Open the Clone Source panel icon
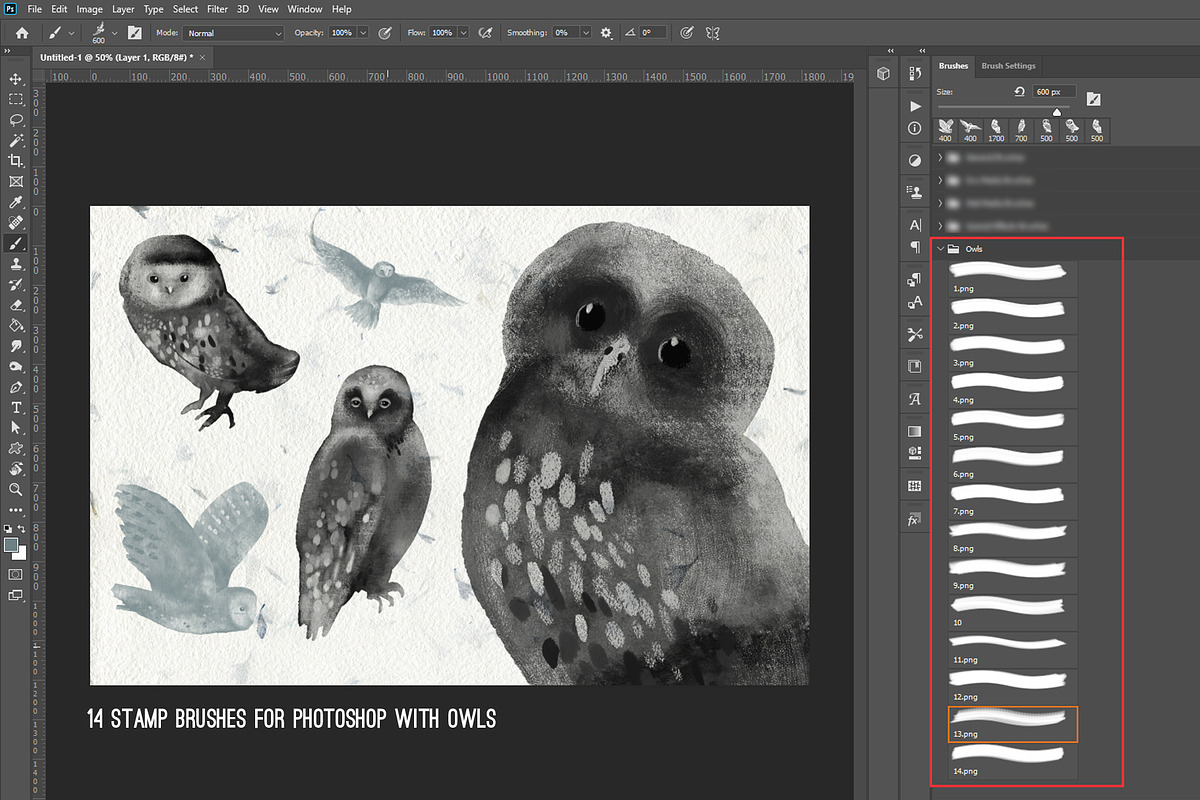The height and width of the screenshot is (800, 1200). (x=914, y=192)
